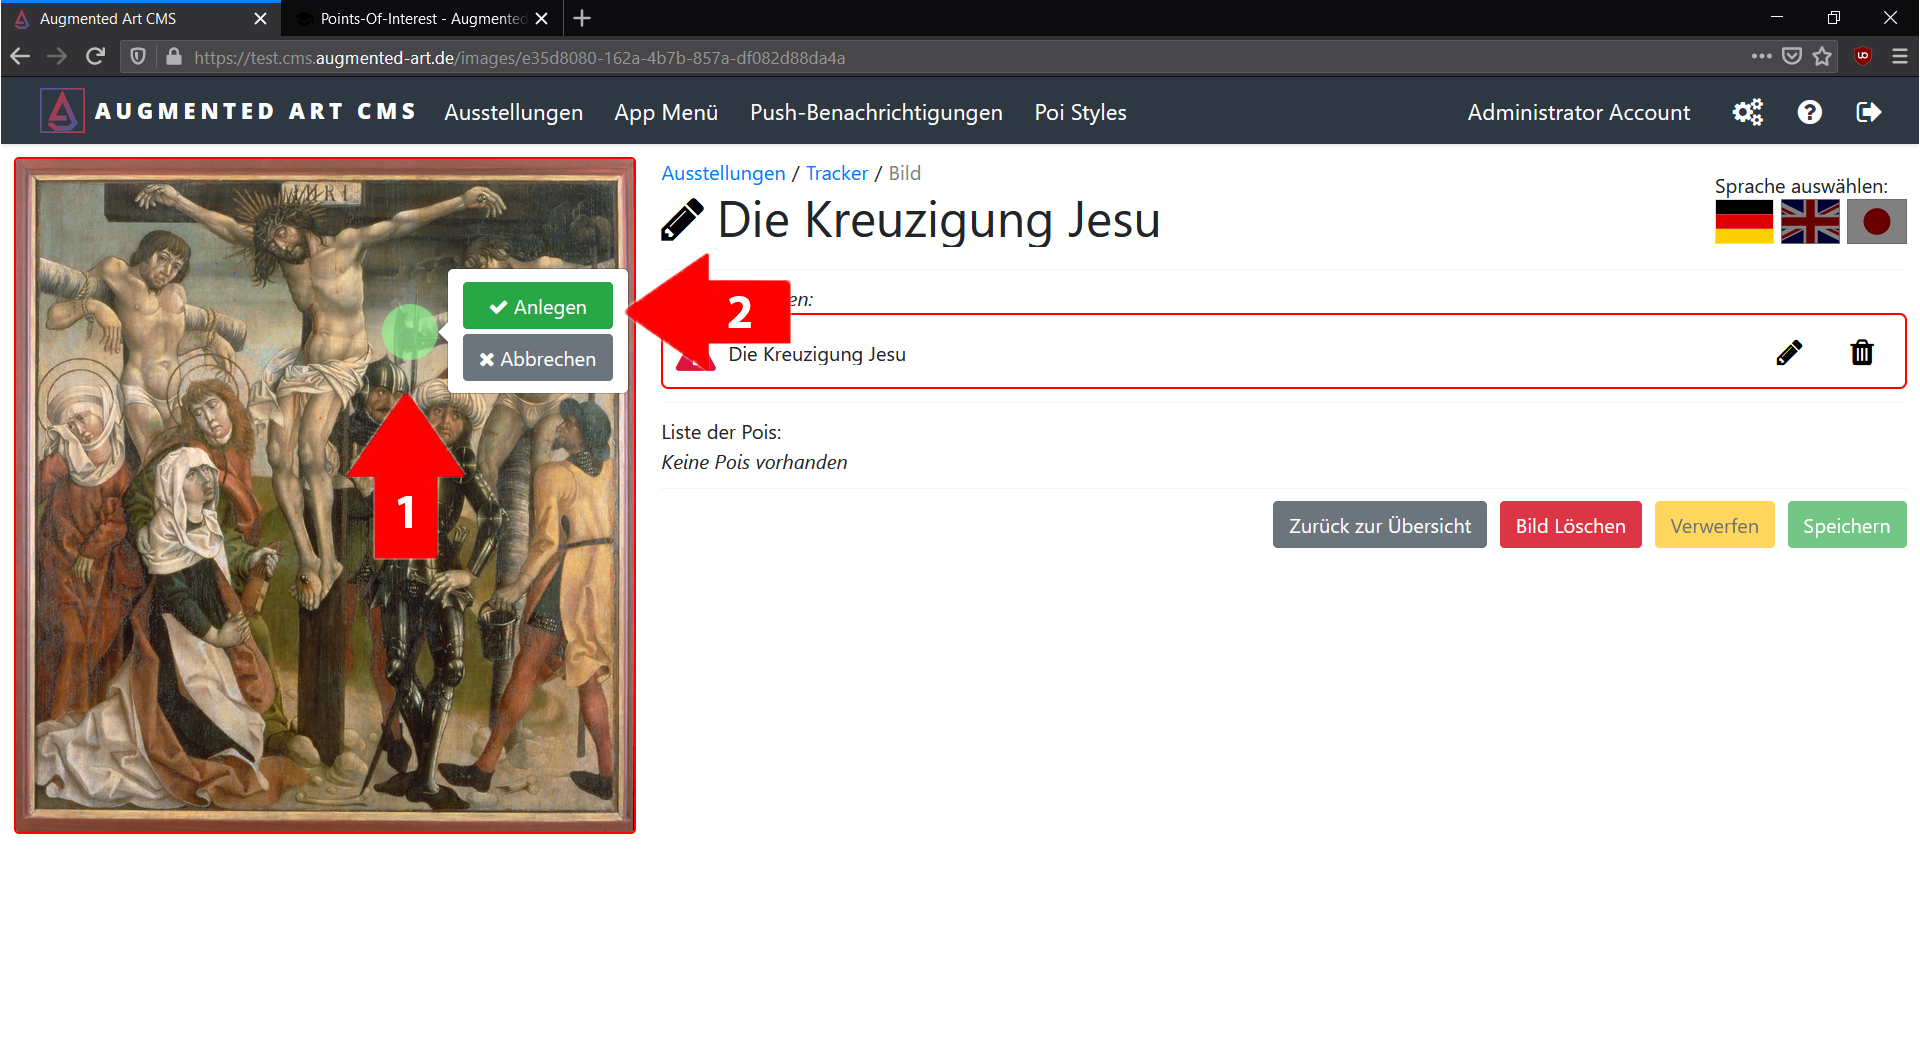Click the Augmented Art CMS logo
The image size is (1920, 1042).
[62, 111]
